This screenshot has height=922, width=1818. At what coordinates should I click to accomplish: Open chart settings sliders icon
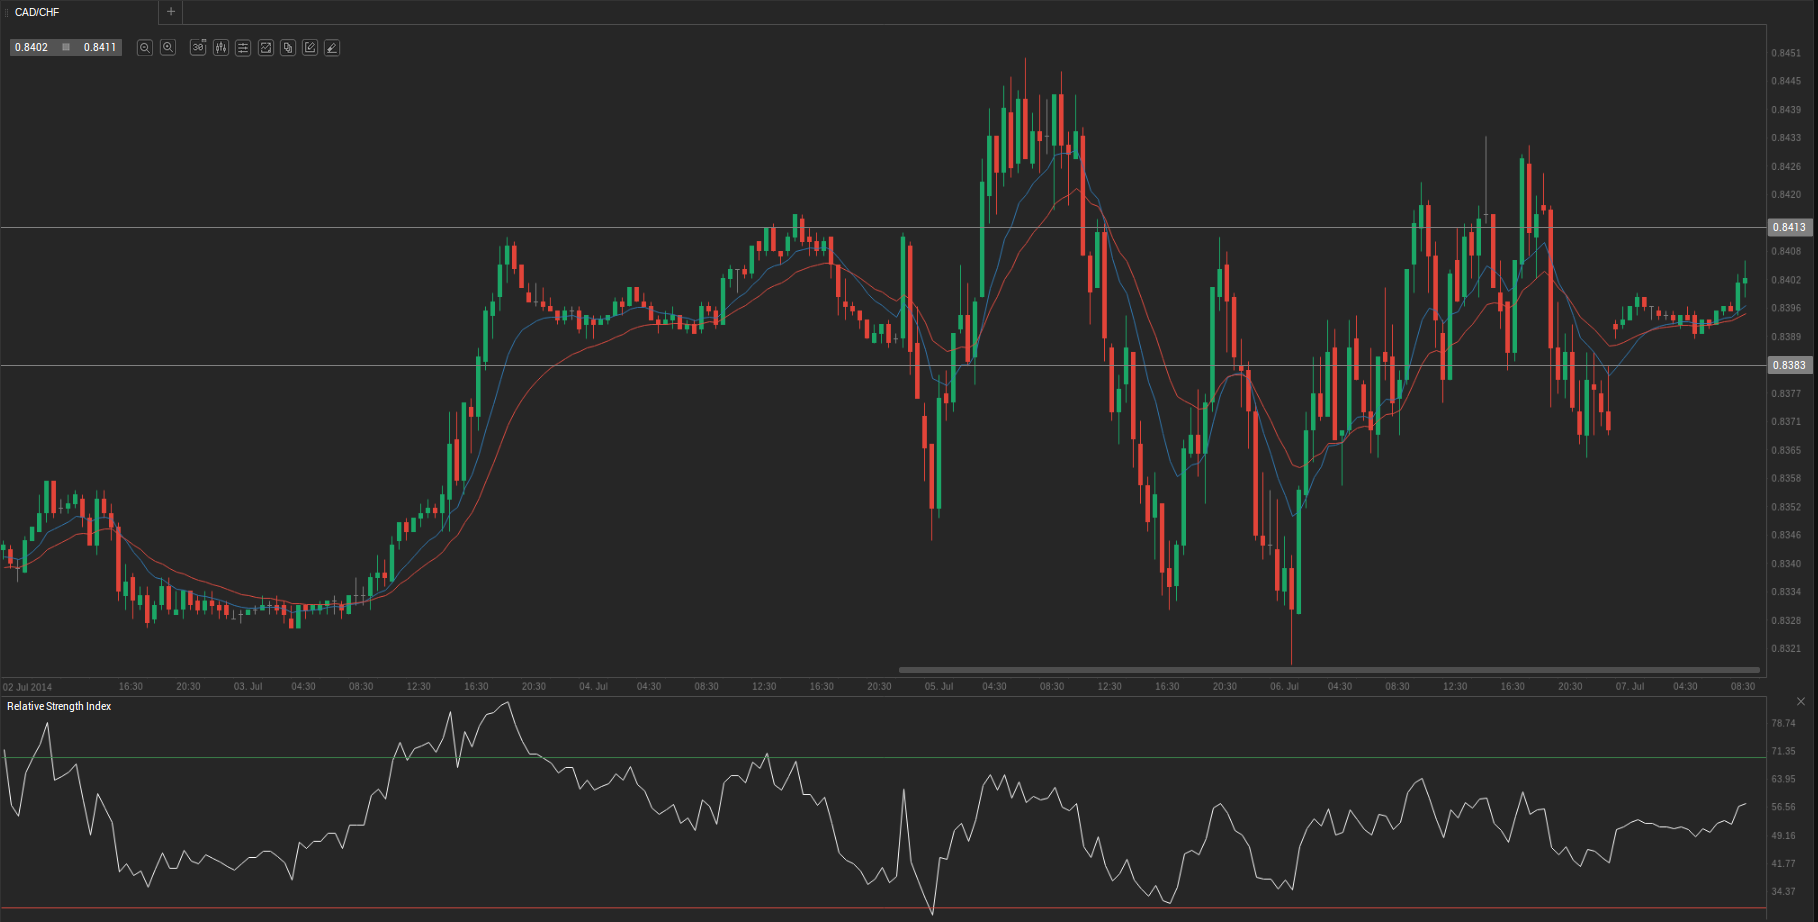243,48
